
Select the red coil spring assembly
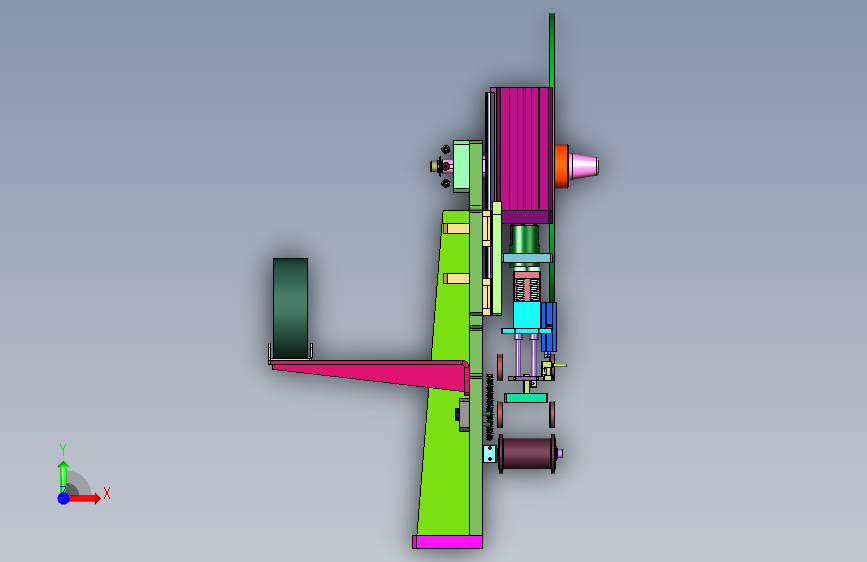pyautogui.click(x=526, y=289)
